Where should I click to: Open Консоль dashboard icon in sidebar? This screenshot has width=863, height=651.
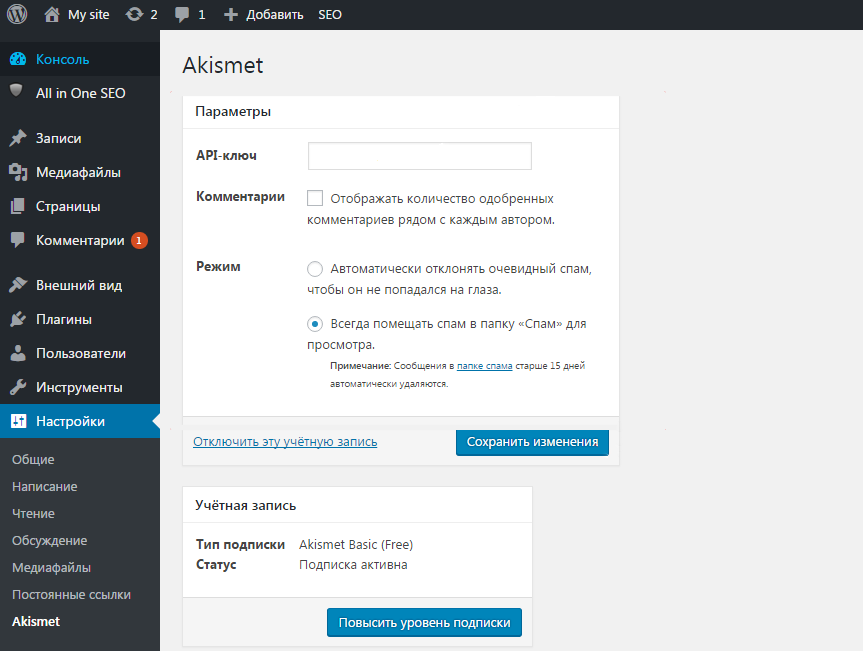coord(17,59)
